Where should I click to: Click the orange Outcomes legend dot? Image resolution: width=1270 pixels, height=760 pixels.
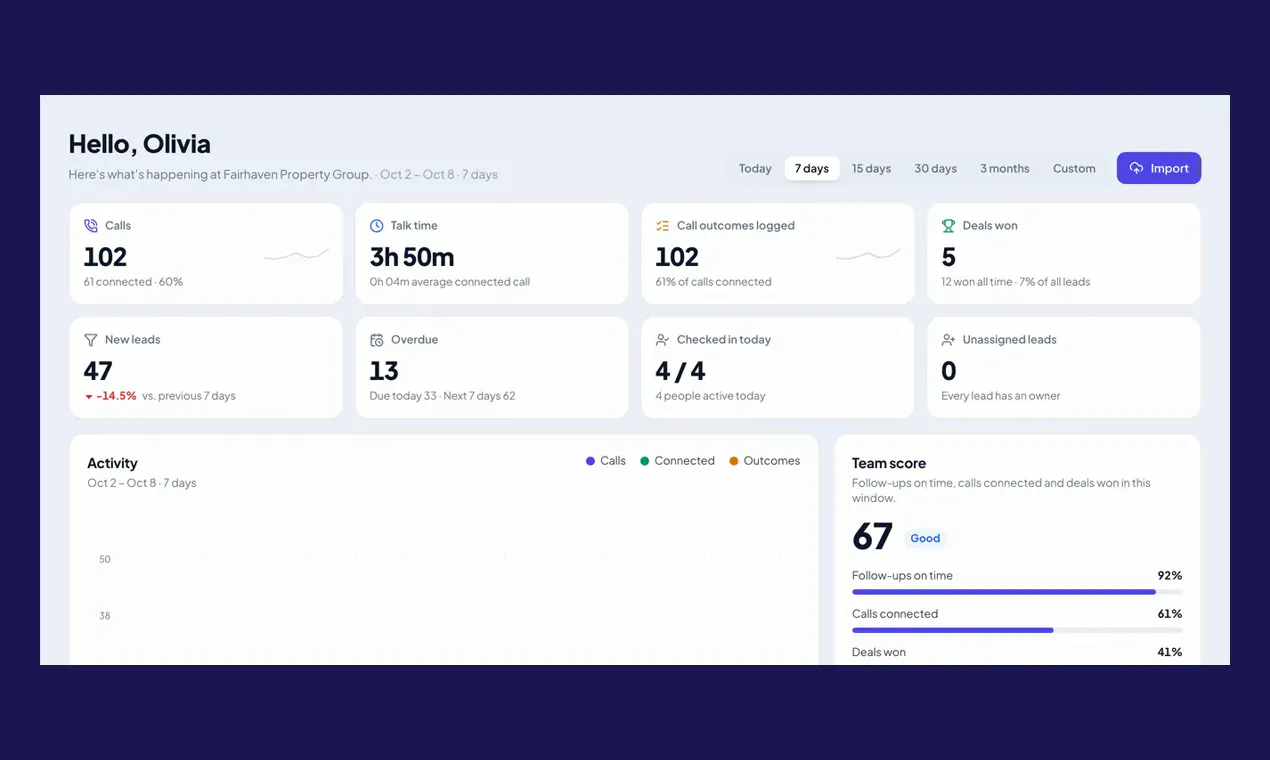click(734, 461)
